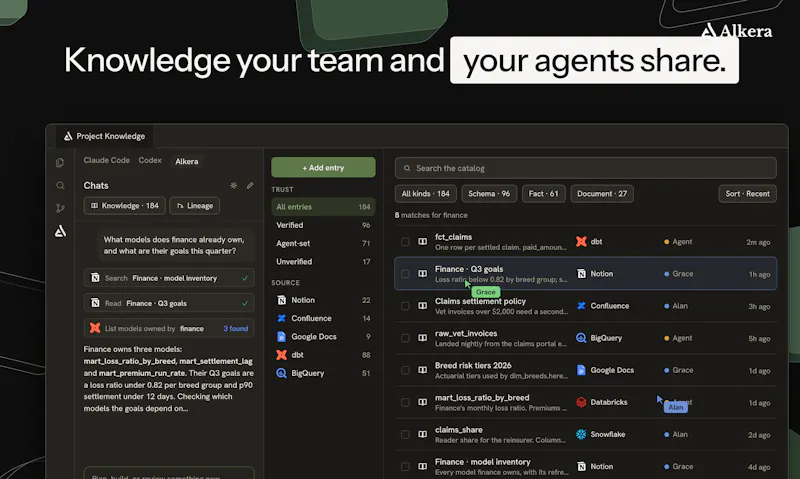Click the book icon on claims_share row

click(422, 435)
